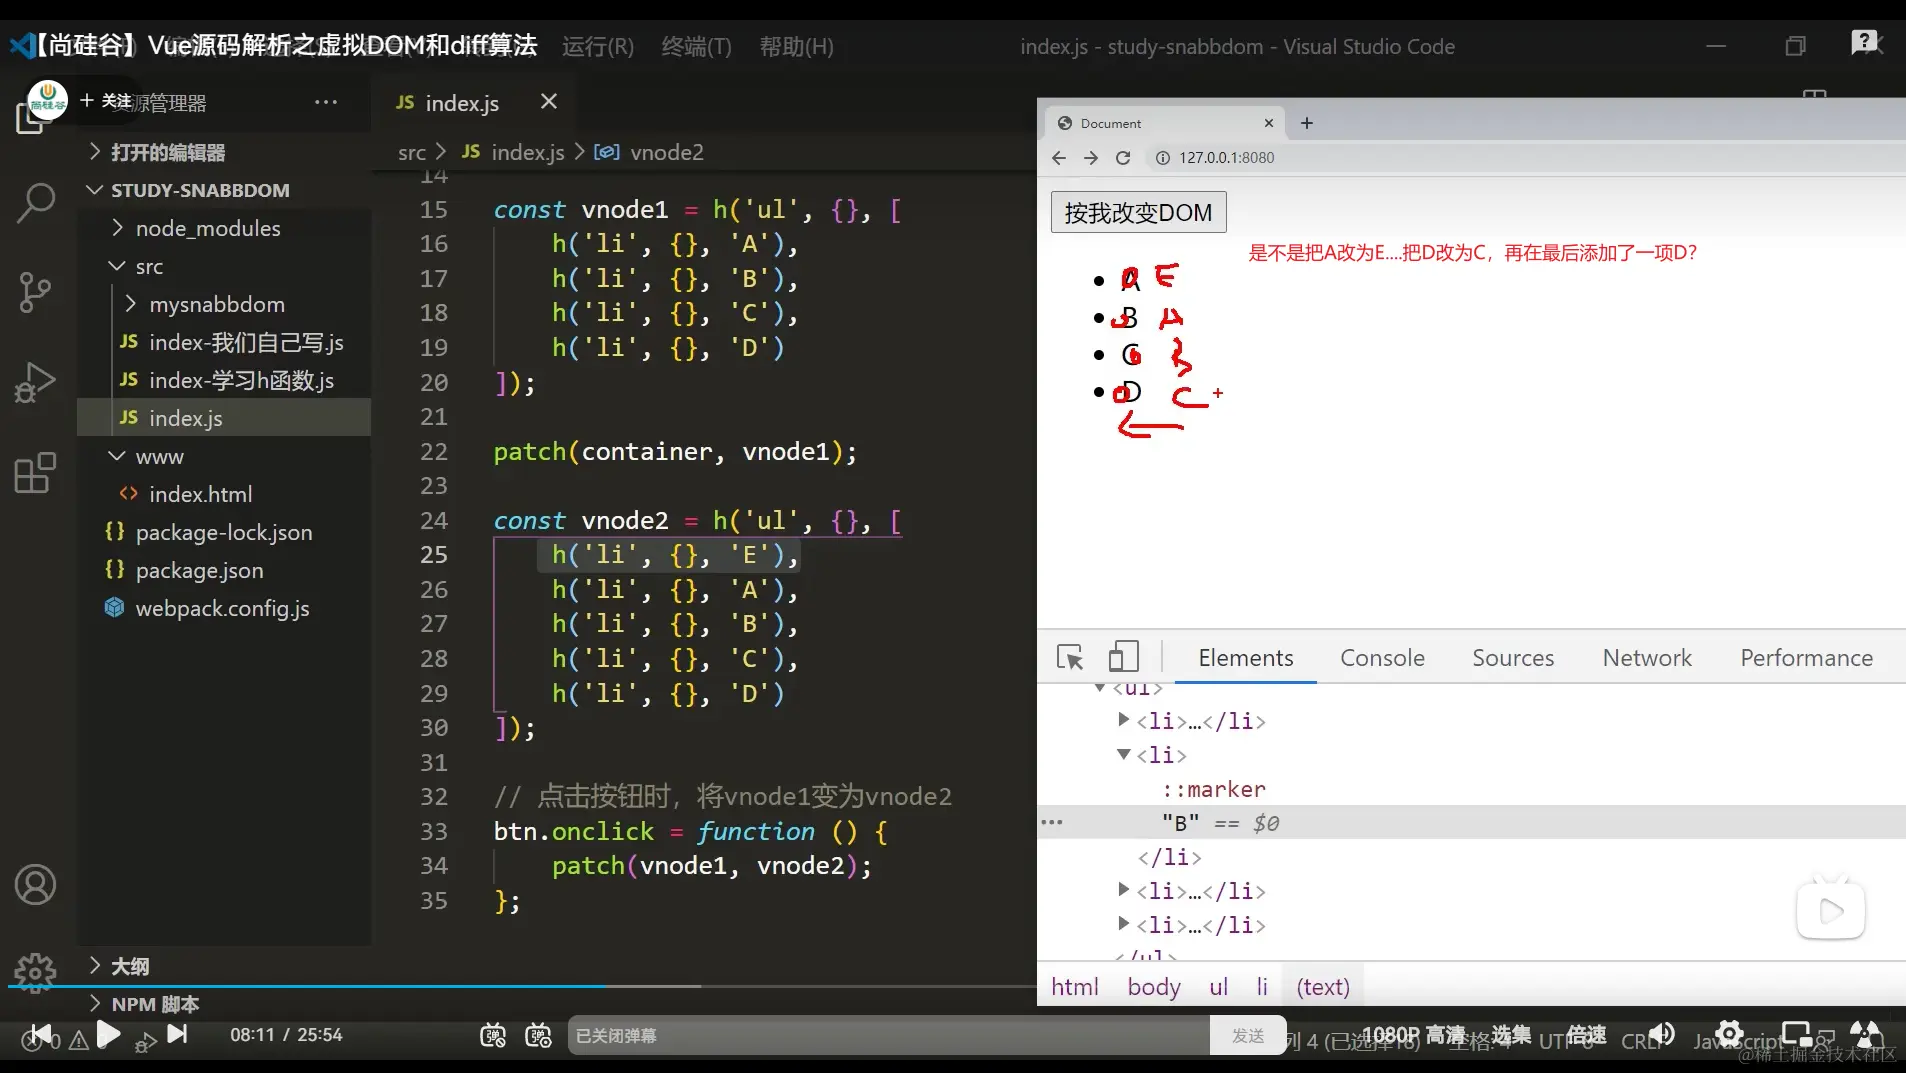Switch to the Elements tab in DevTools
1906x1073 pixels.
pos(1246,658)
